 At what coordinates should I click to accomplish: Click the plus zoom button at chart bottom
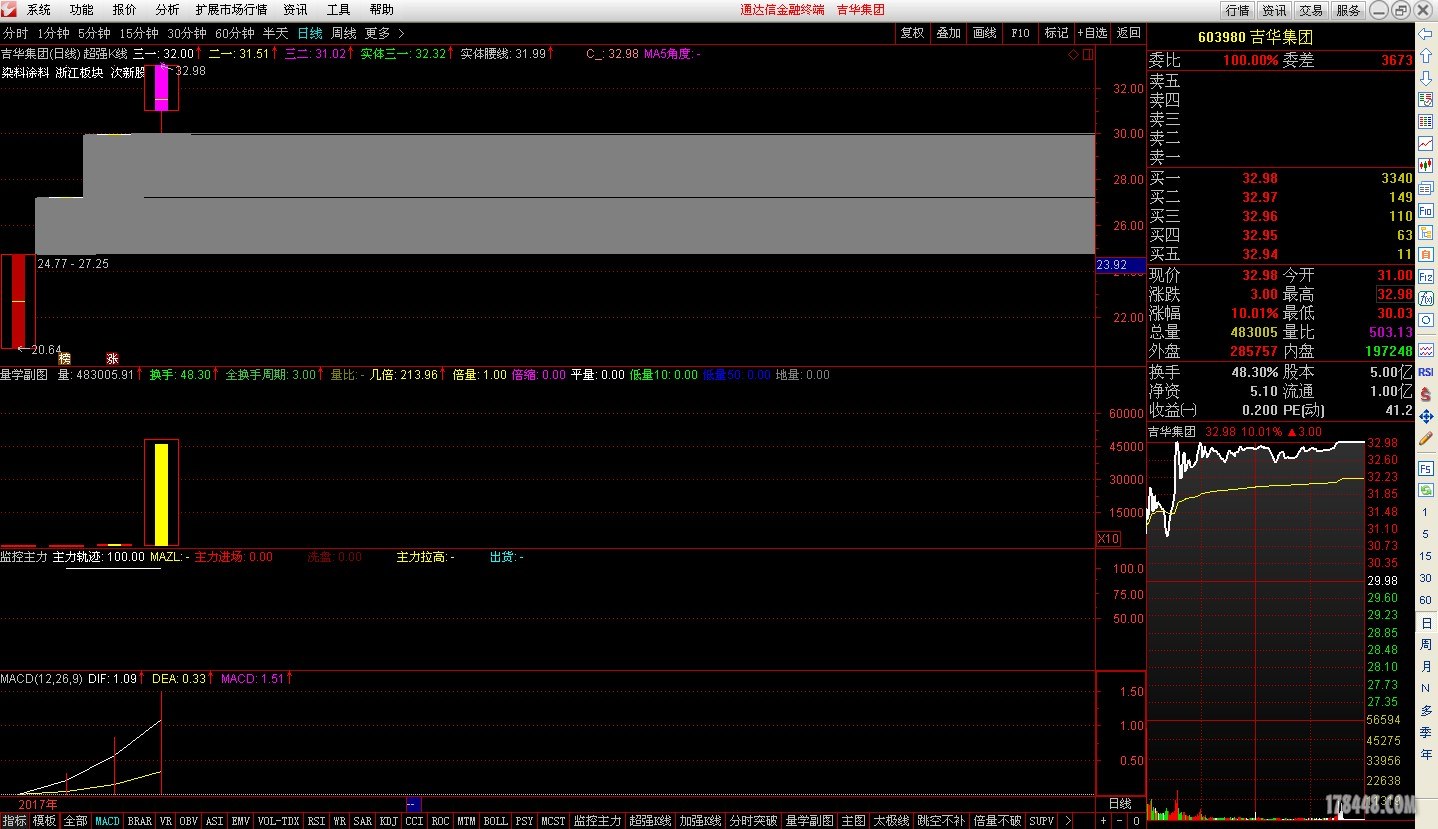coord(1103,821)
